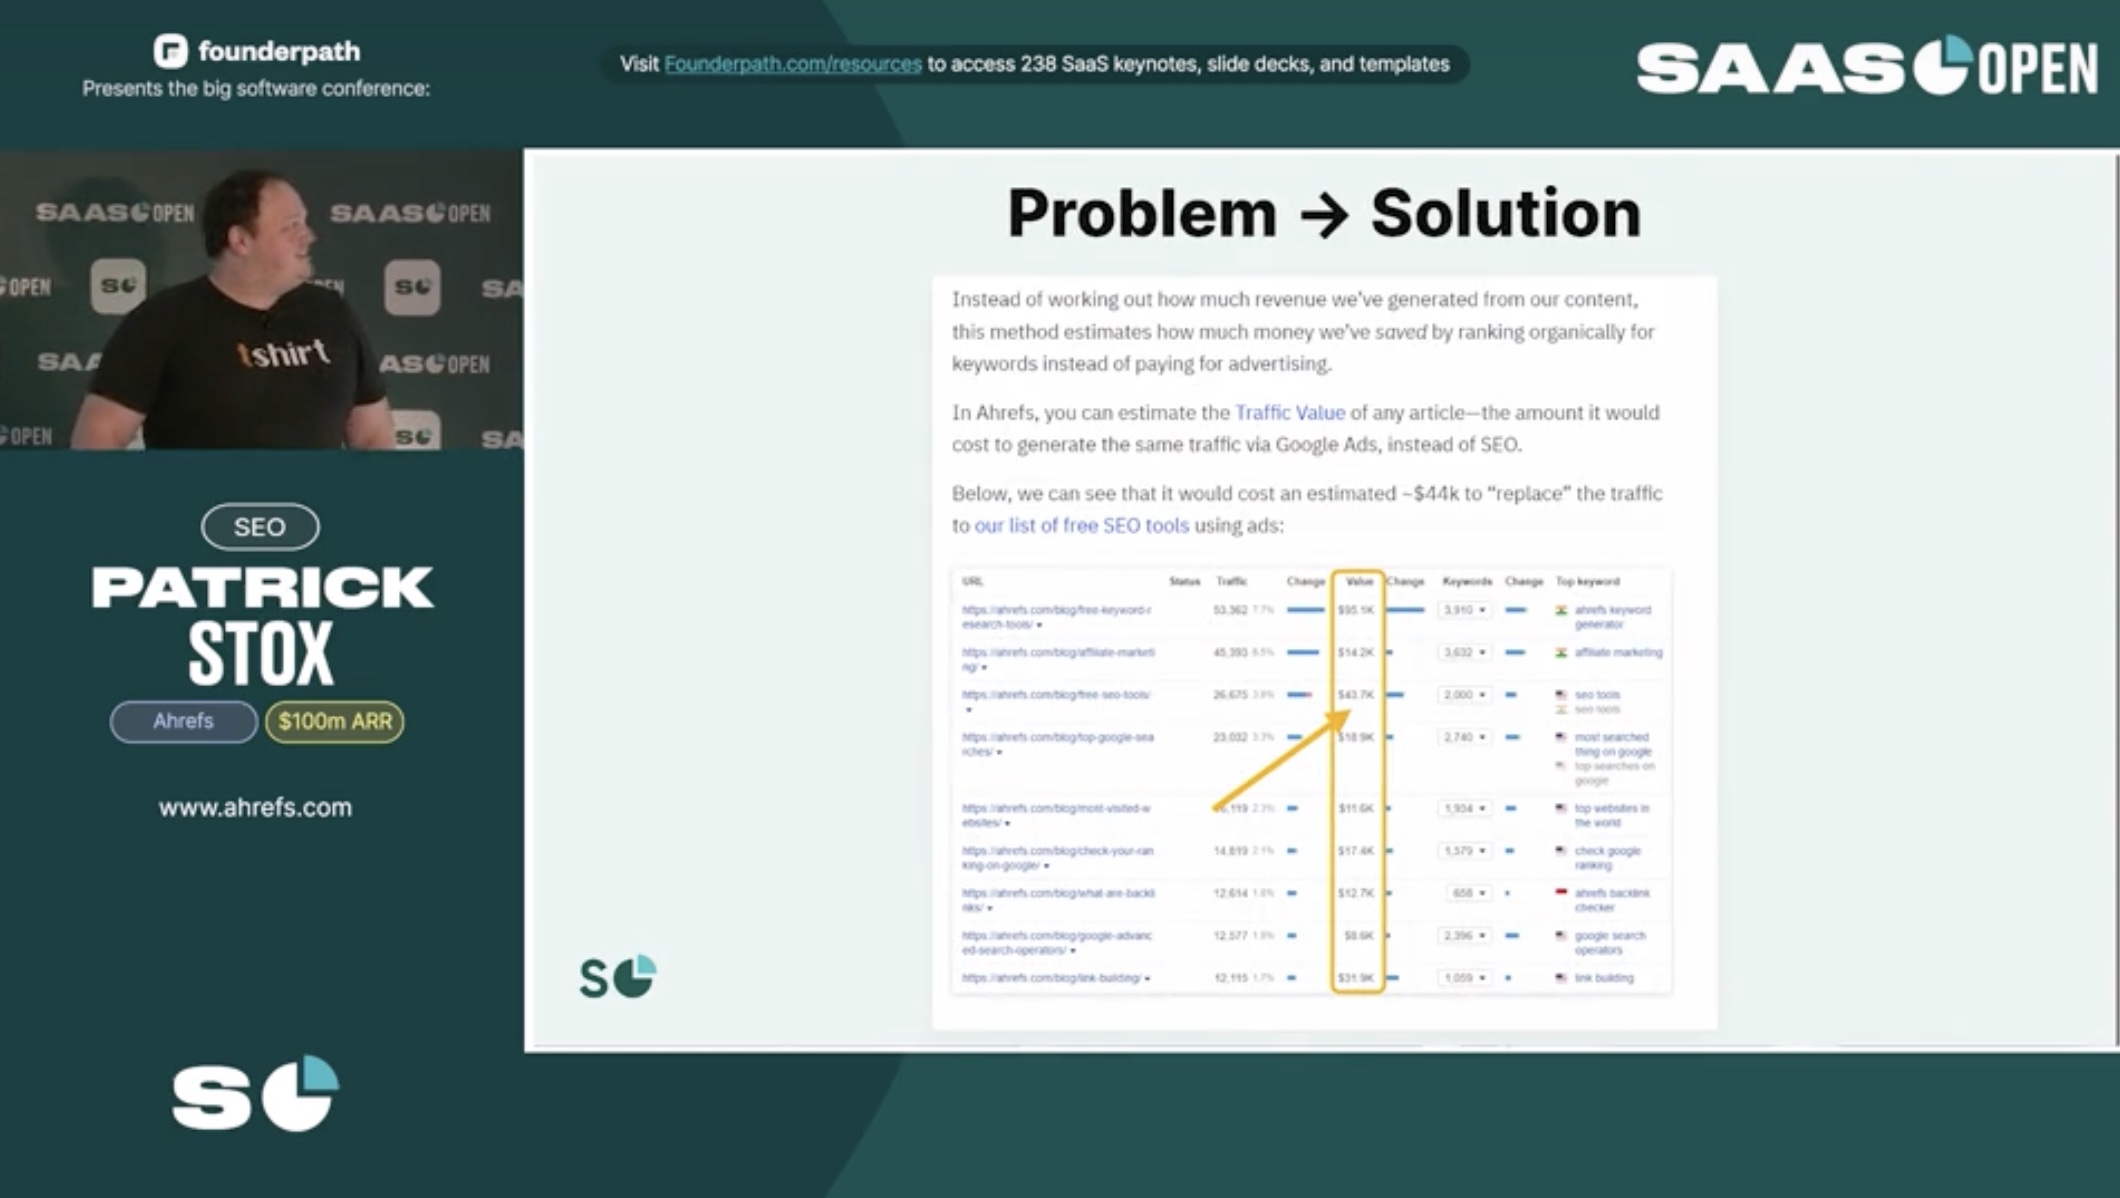This screenshot has width=2120, height=1198.
Task: Click the flag beside 'google search operators'
Action: point(1561,936)
